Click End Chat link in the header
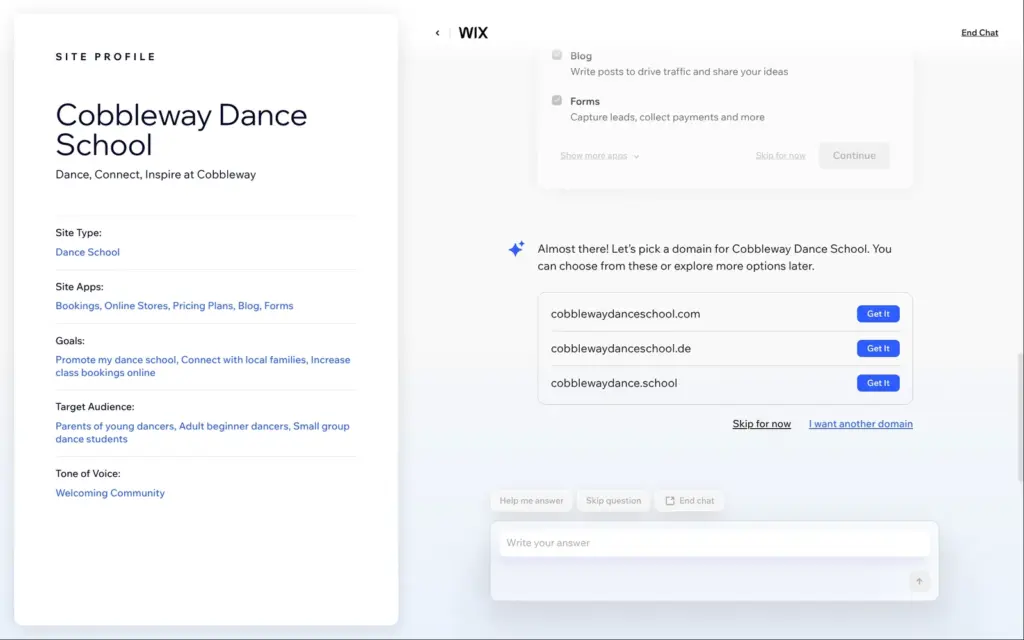Viewport: 1024px width, 640px height. pos(980,33)
